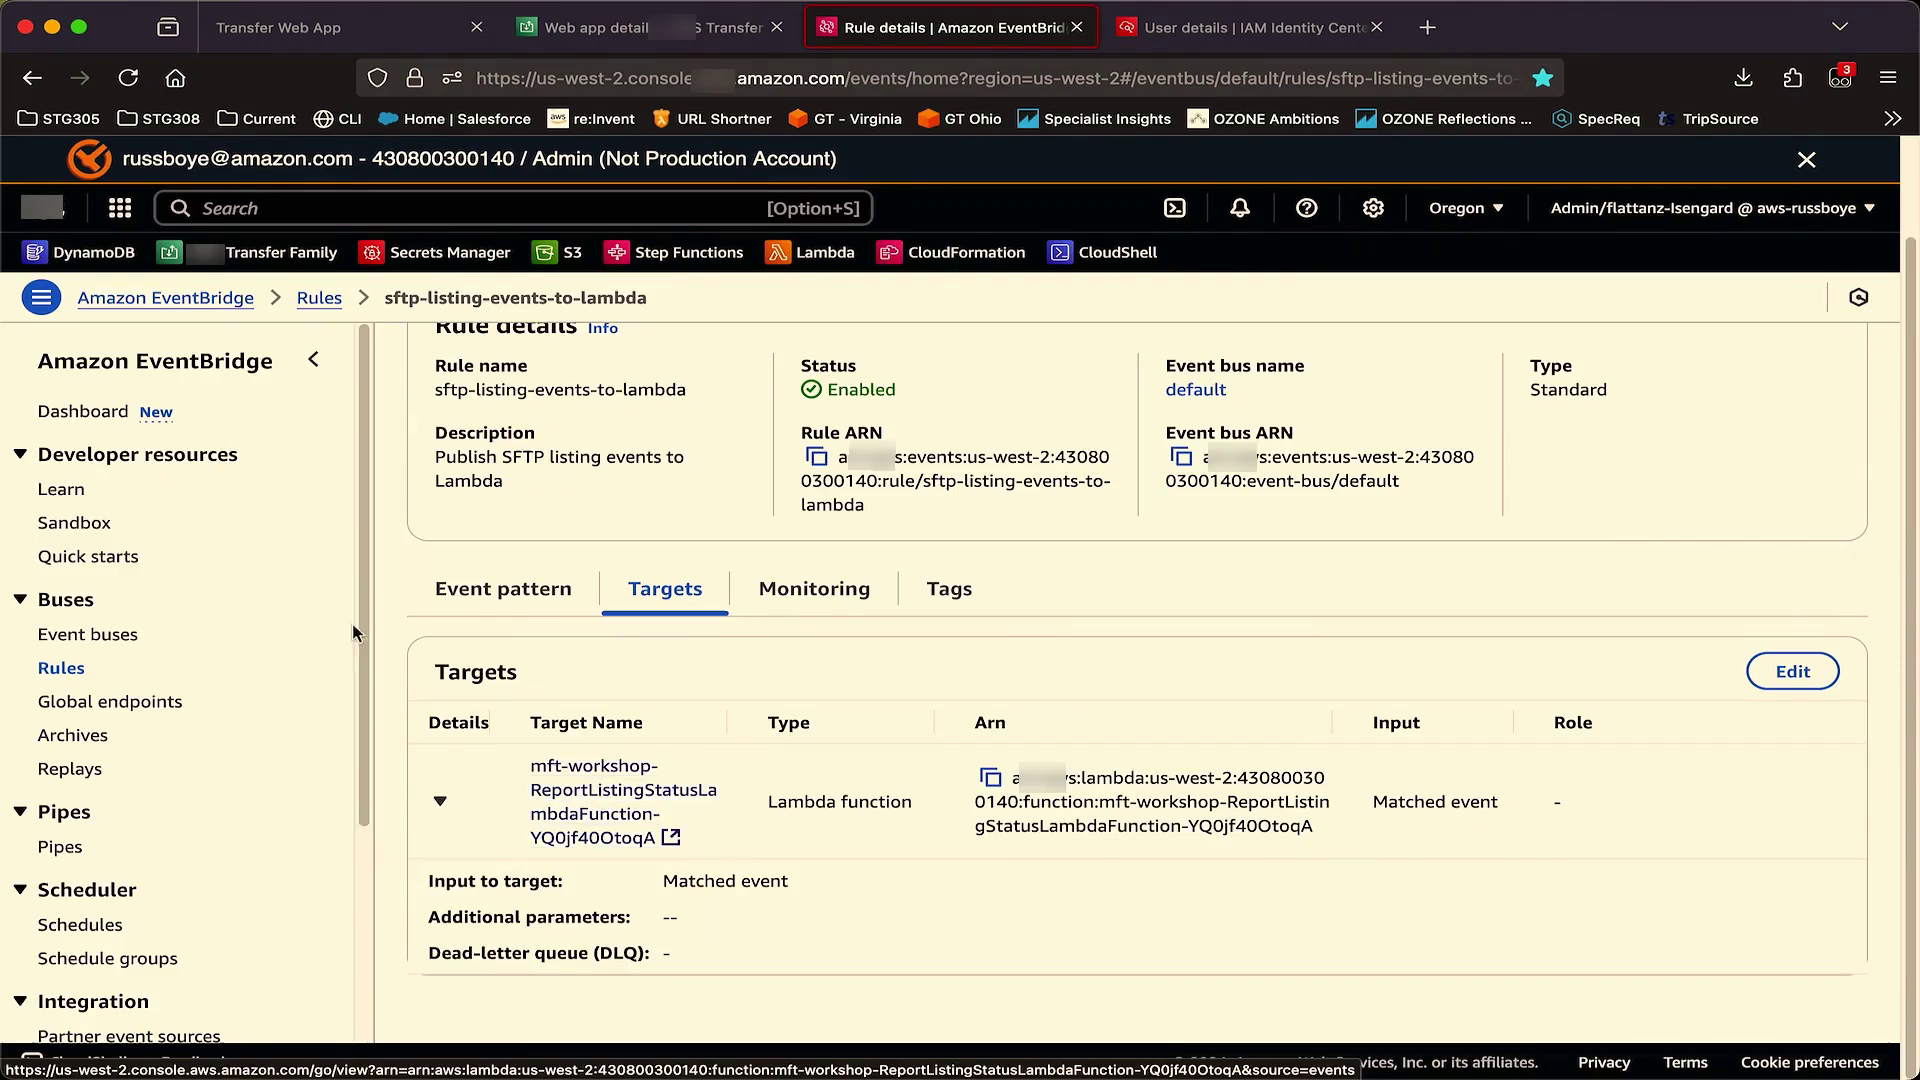Image resolution: width=1920 pixels, height=1080 pixels.
Task: Show more bookmarks with the chevron
Action: (1892, 118)
